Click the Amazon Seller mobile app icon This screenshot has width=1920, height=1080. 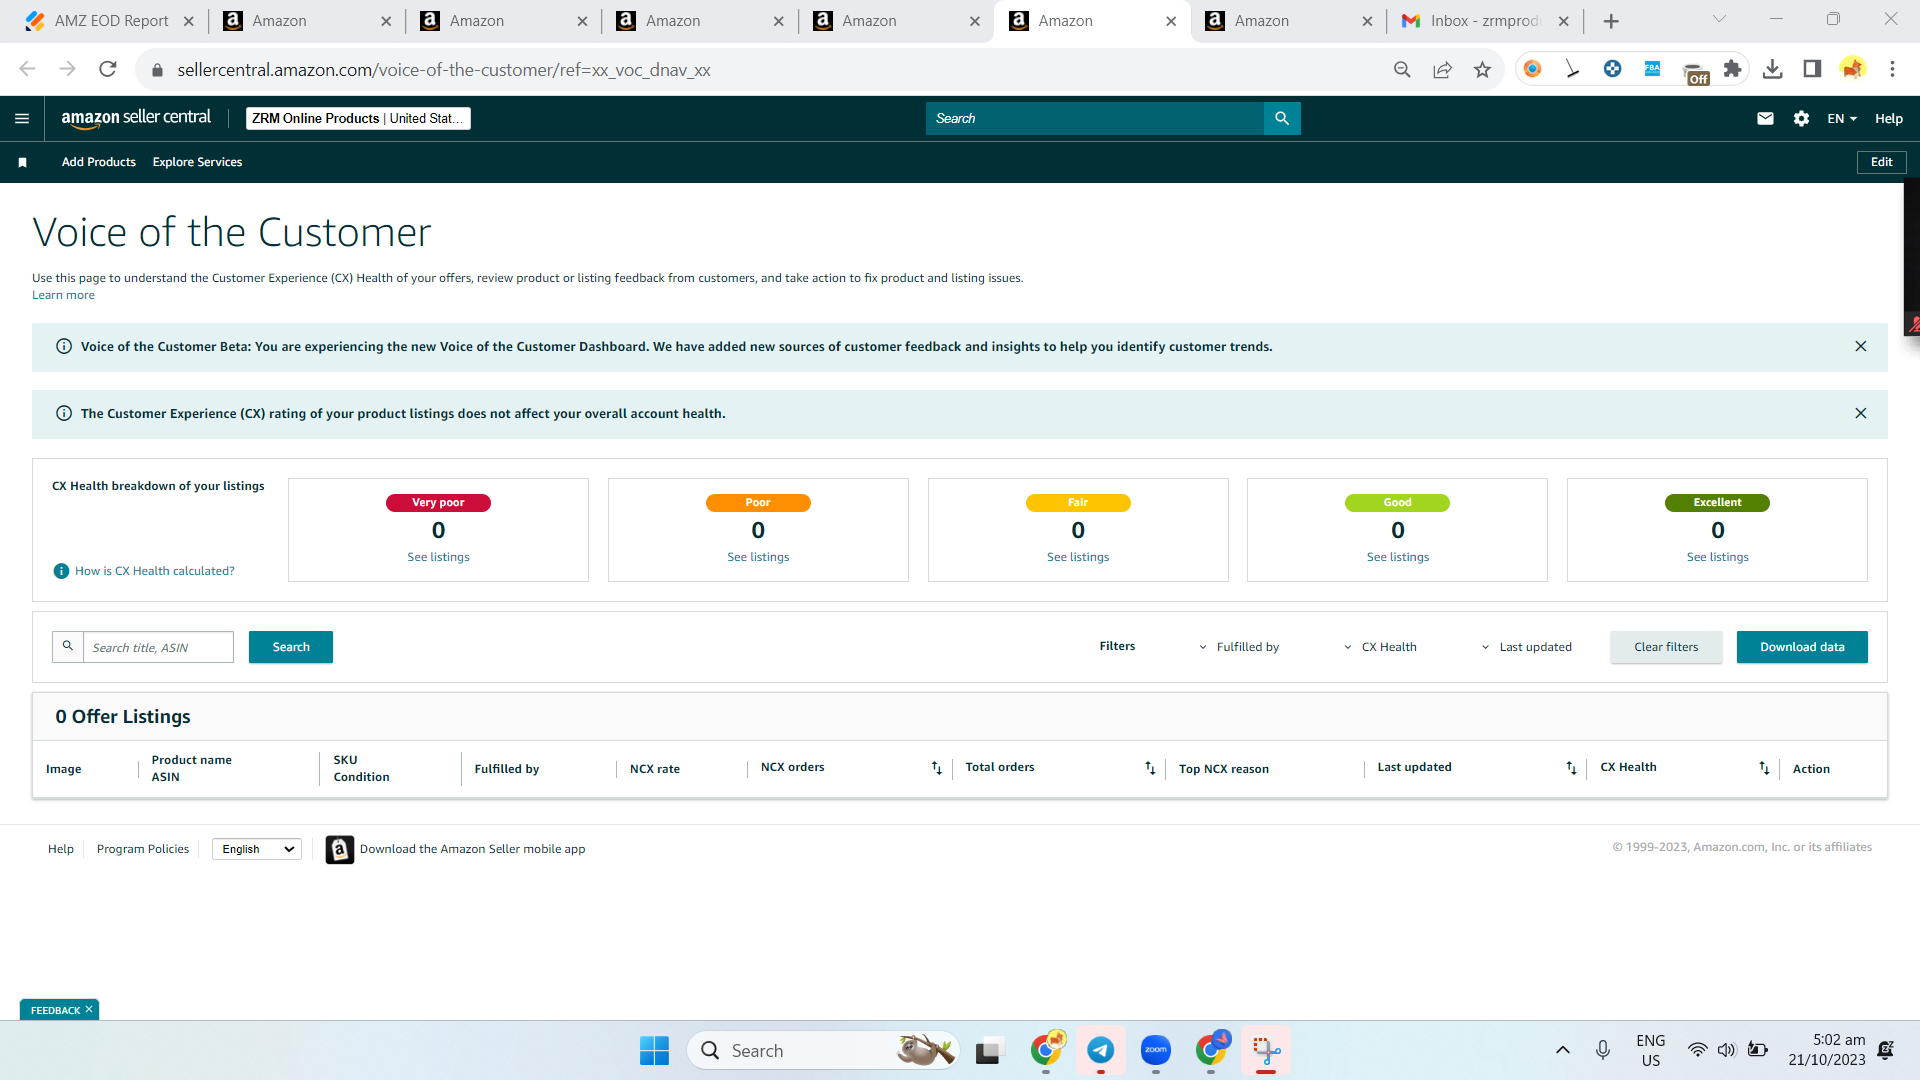[x=340, y=849]
